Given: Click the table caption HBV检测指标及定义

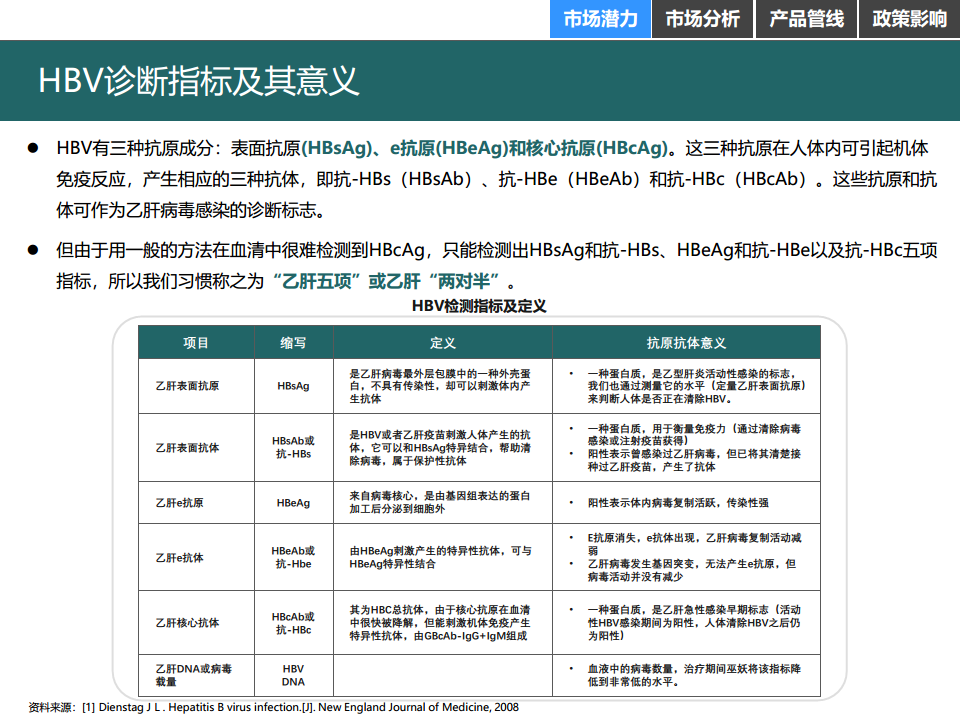Looking at the screenshot, I should [479, 306].
